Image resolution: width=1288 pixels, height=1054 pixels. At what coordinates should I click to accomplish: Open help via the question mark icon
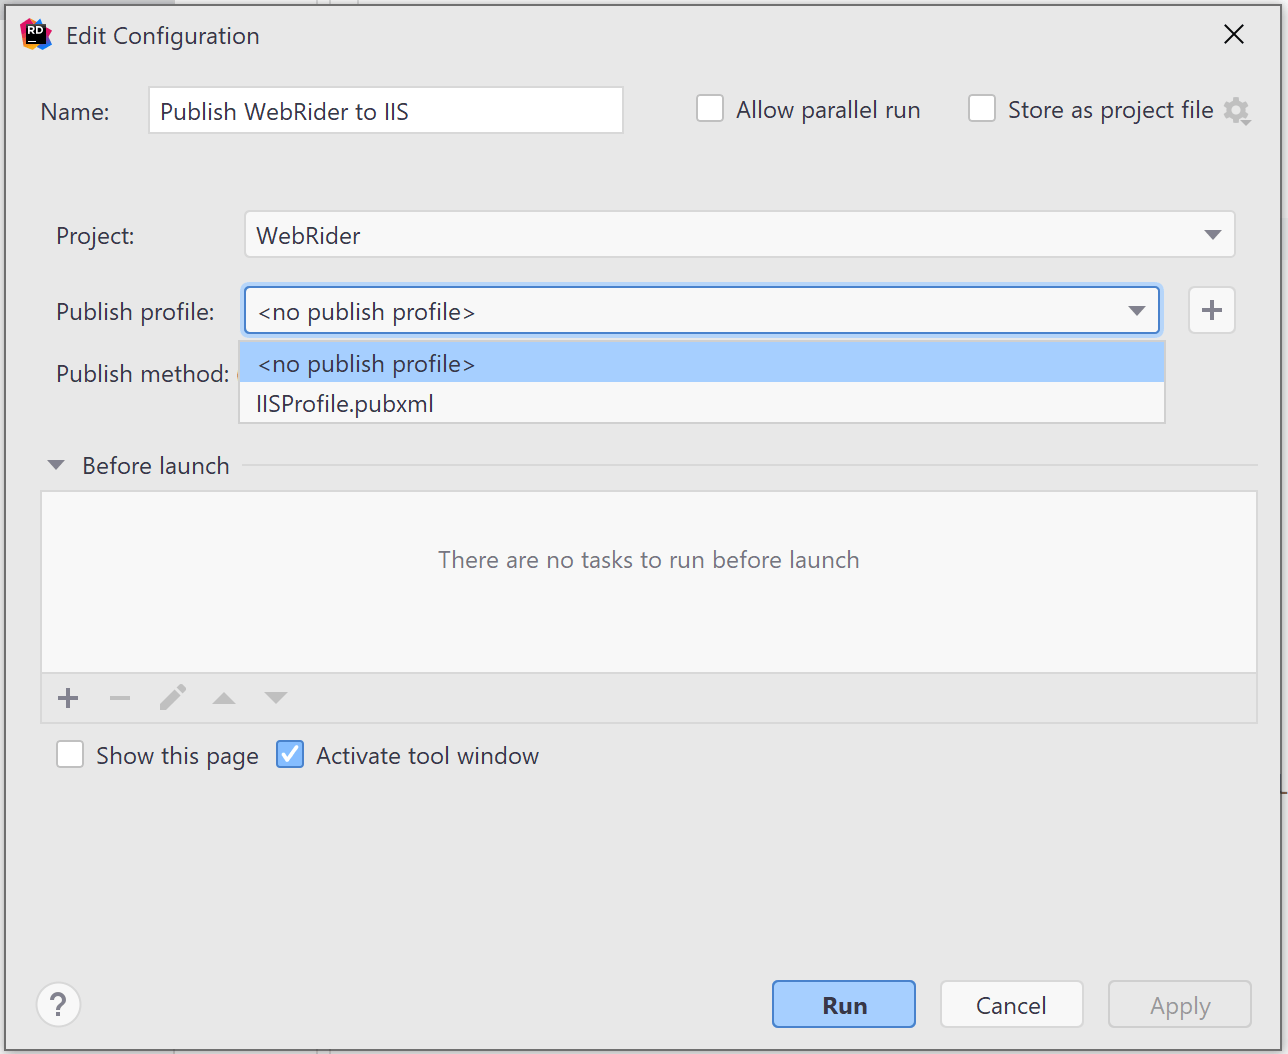(x=58, y=1004)
